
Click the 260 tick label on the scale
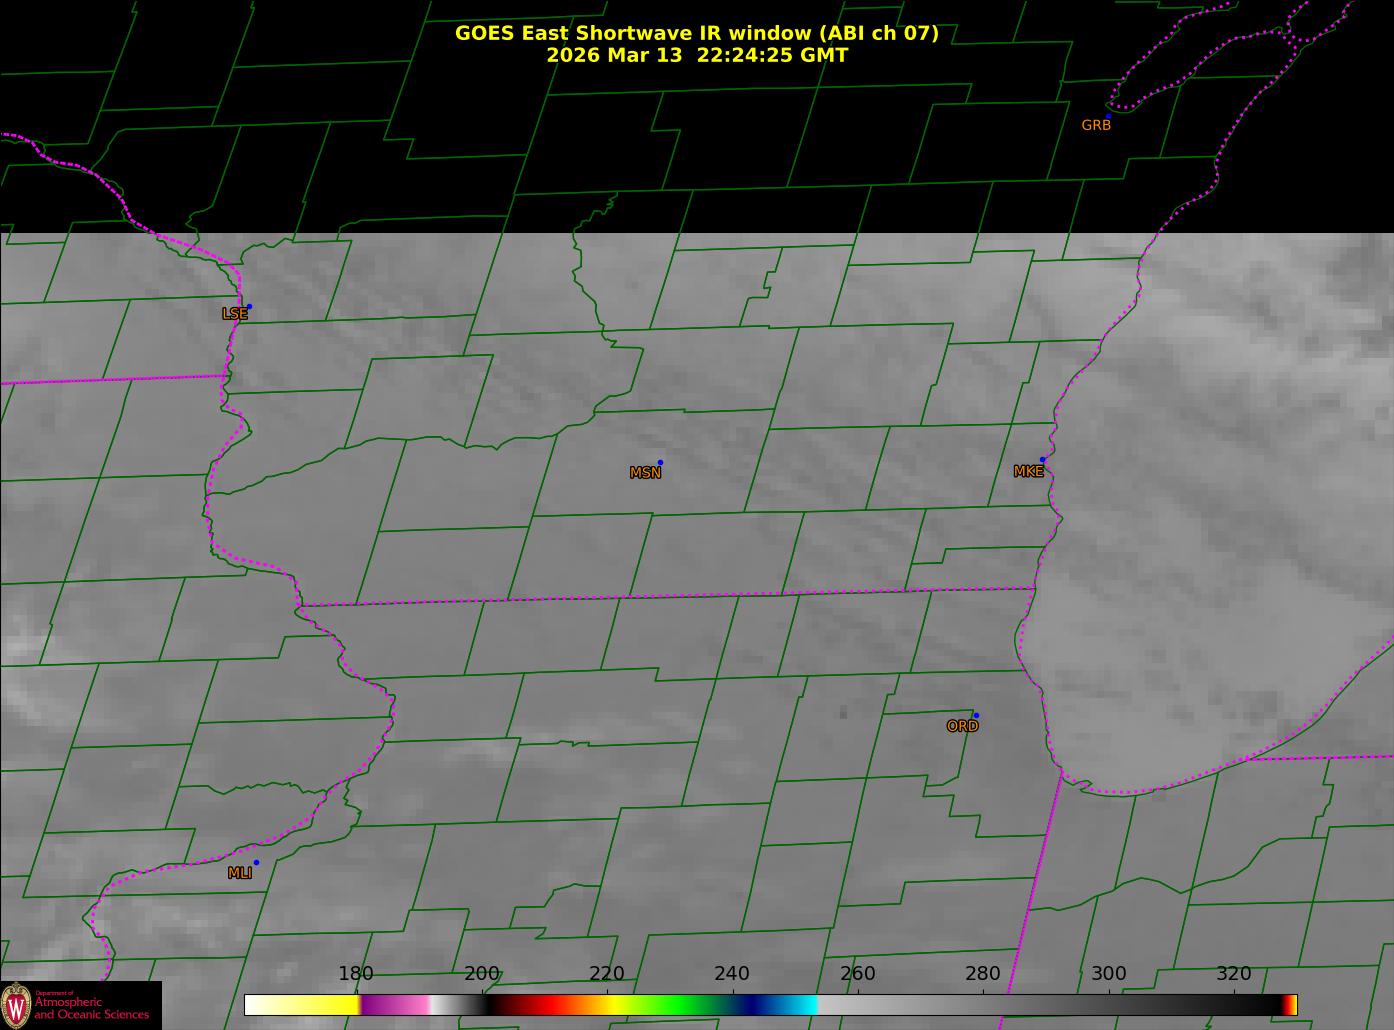857,973
